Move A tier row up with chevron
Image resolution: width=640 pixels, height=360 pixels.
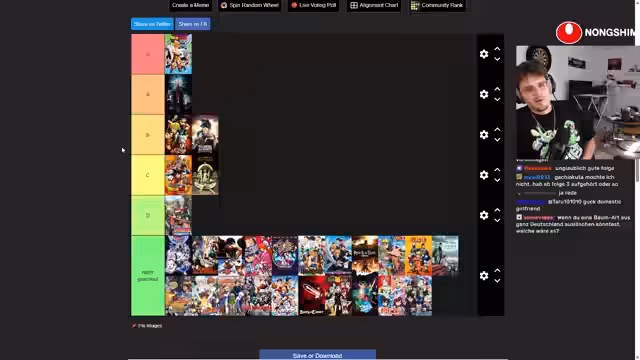(497, 89)
